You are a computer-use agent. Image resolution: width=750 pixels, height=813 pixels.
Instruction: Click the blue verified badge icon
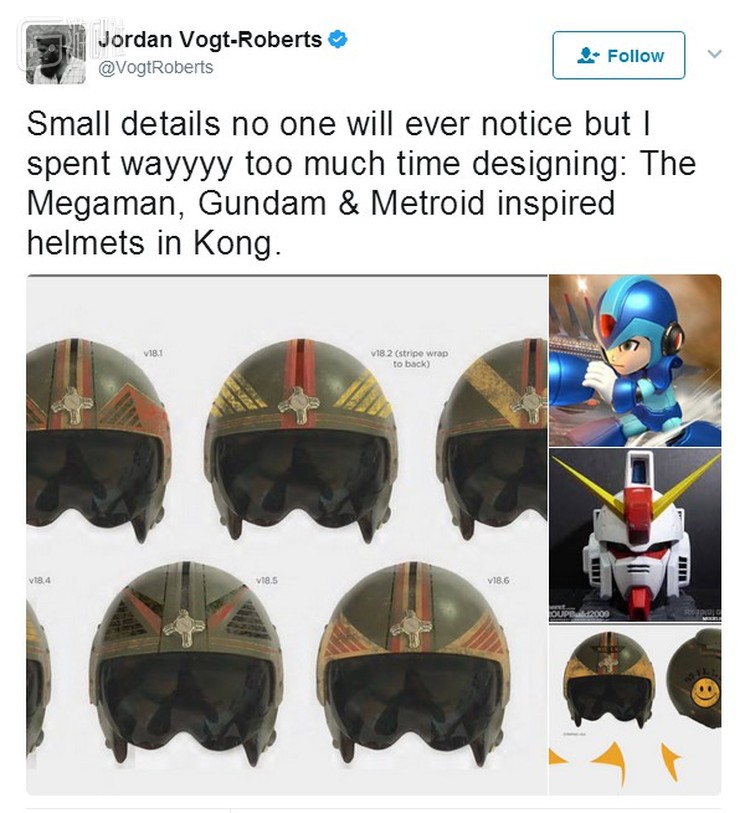(x=338, y=39)
